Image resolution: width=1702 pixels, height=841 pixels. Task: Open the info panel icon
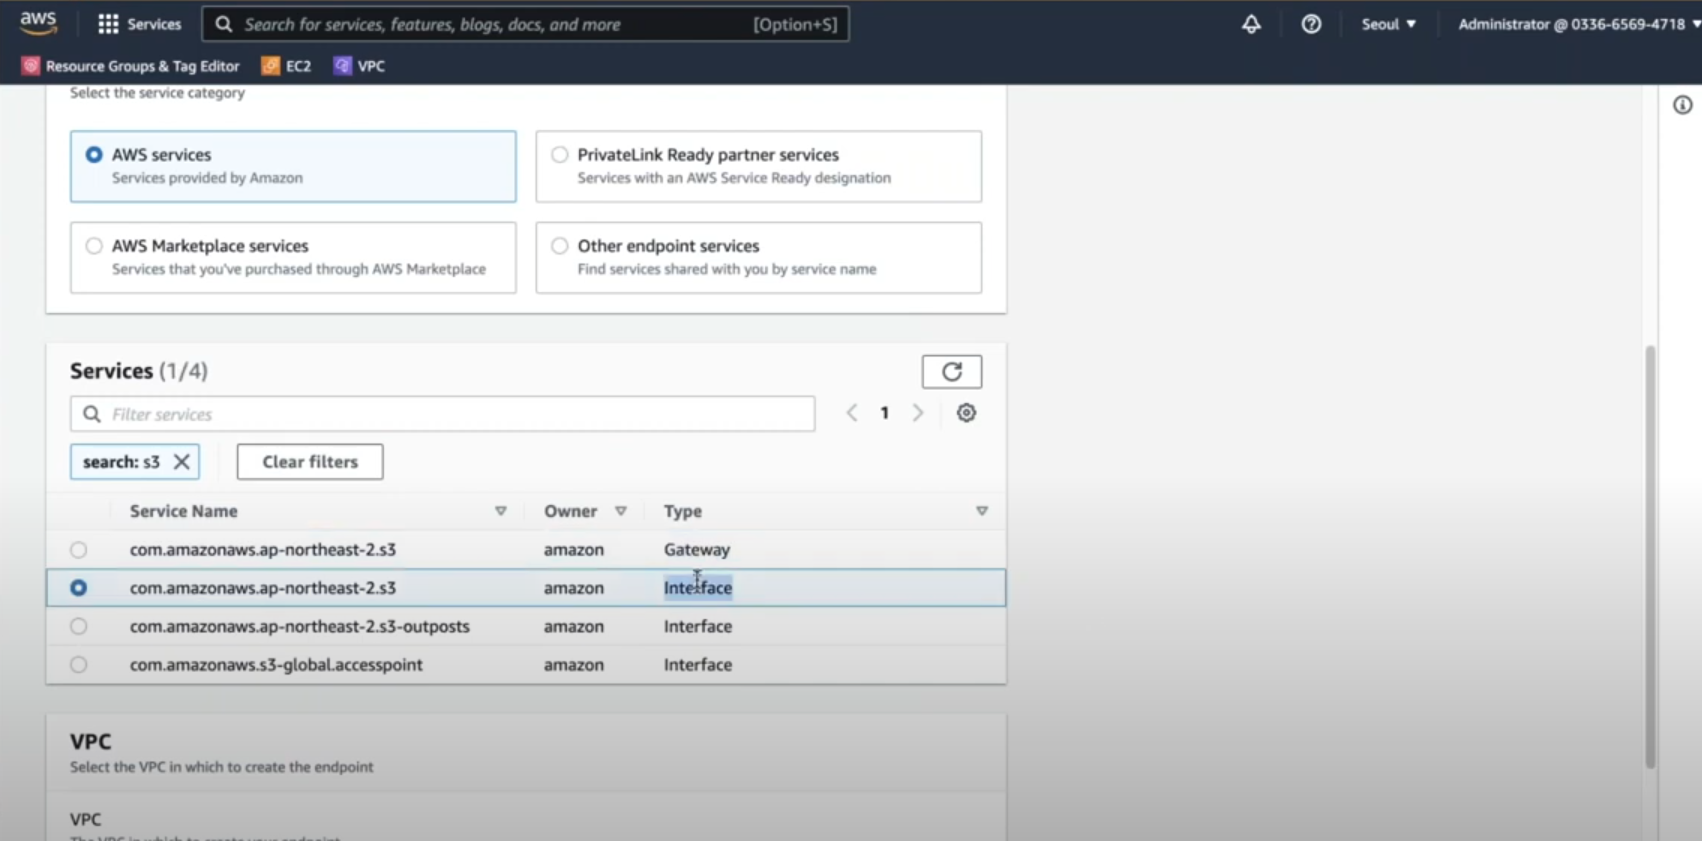coord(1683,105)
